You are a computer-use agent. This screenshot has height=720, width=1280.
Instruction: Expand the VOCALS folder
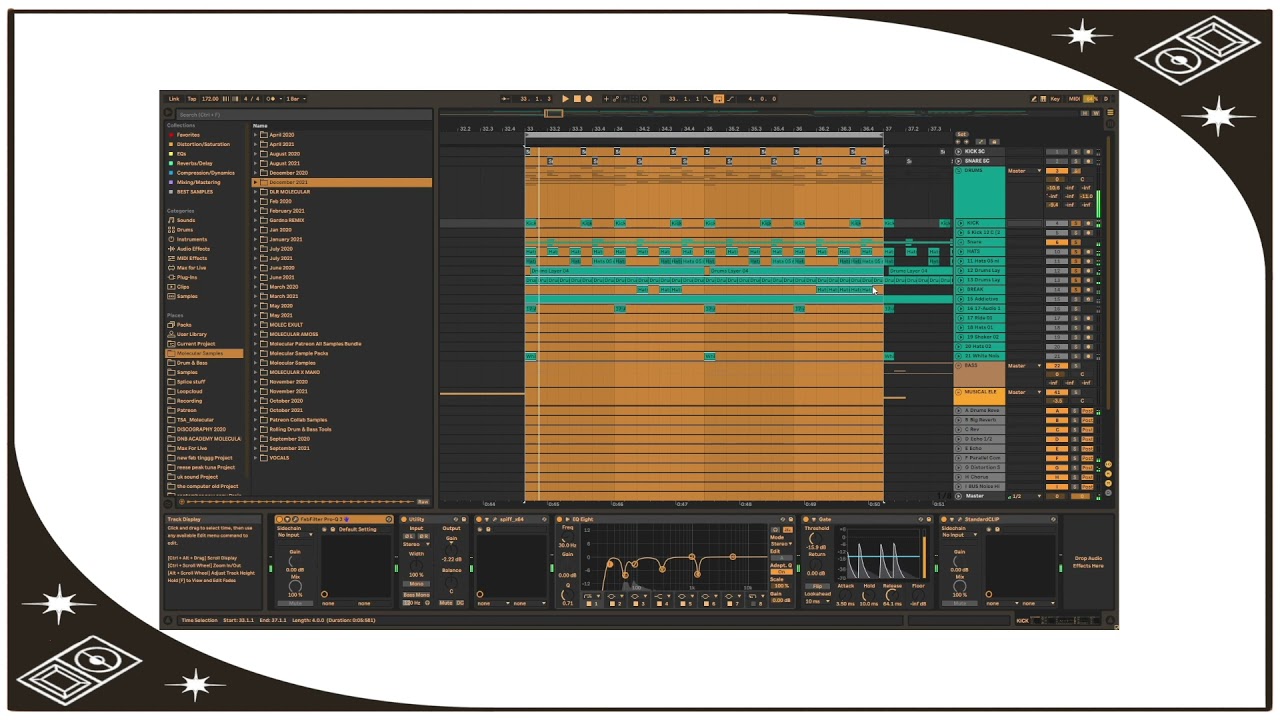[255, 458]
